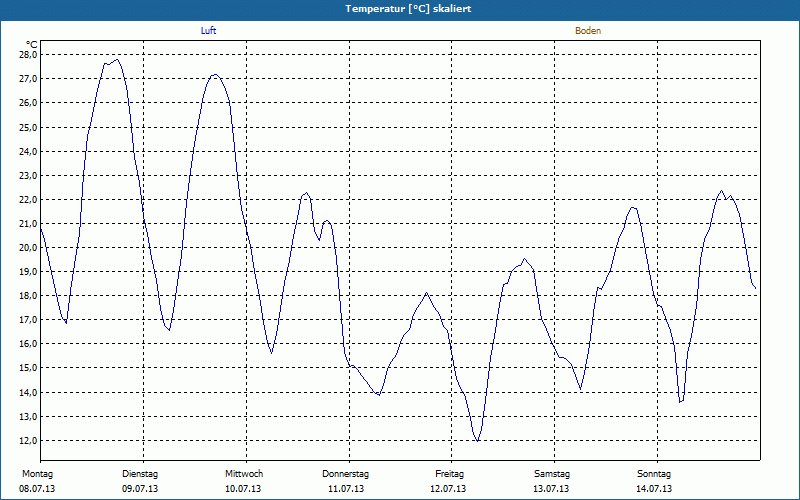The height and width of the screenshot is (500, 800).
Task: Click the blue Luft legend label
Action: (208, 31)
